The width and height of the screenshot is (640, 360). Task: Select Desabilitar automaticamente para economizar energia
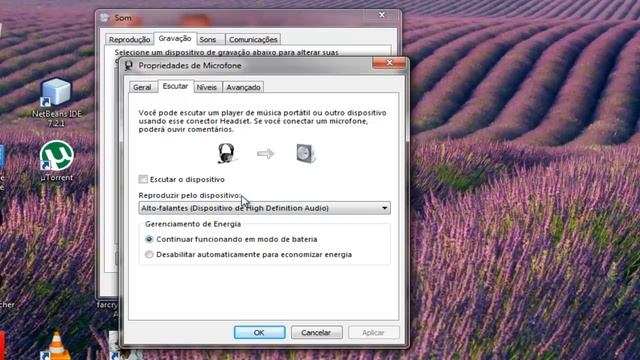click(x=149, y=254)
